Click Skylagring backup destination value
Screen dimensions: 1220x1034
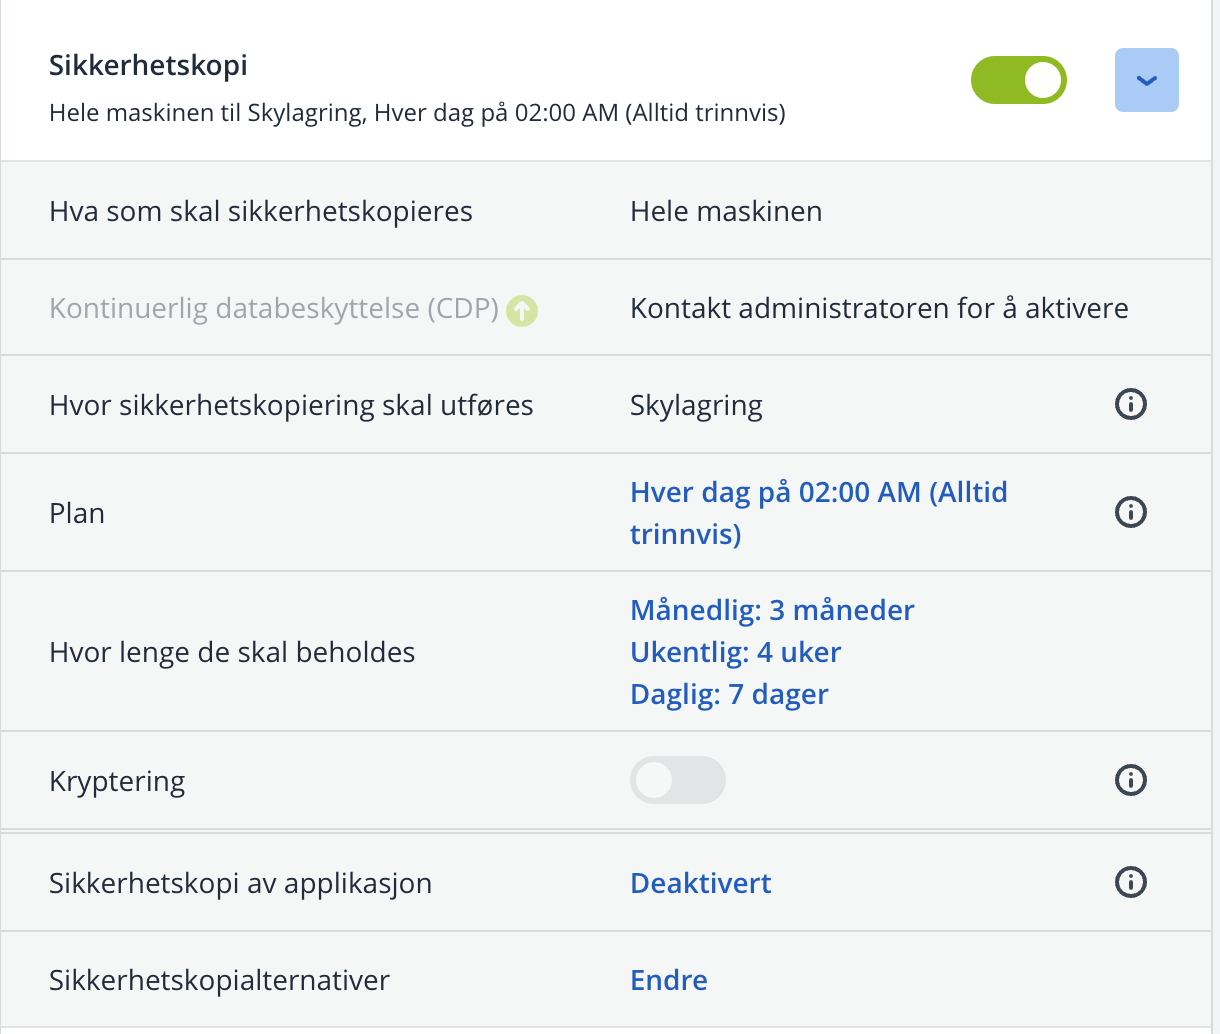coord(696,406)
